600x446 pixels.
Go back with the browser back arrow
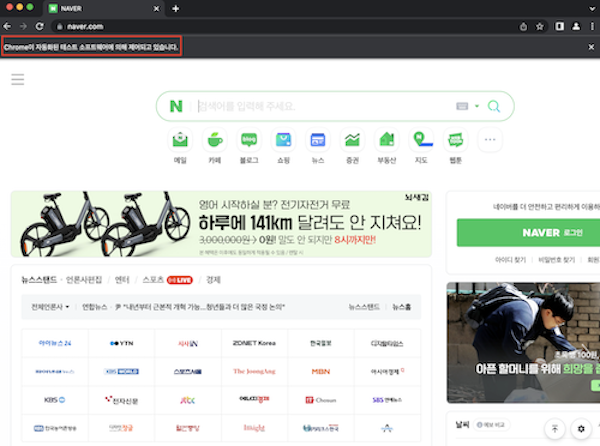pyautogui.click(x=7, y=26)
